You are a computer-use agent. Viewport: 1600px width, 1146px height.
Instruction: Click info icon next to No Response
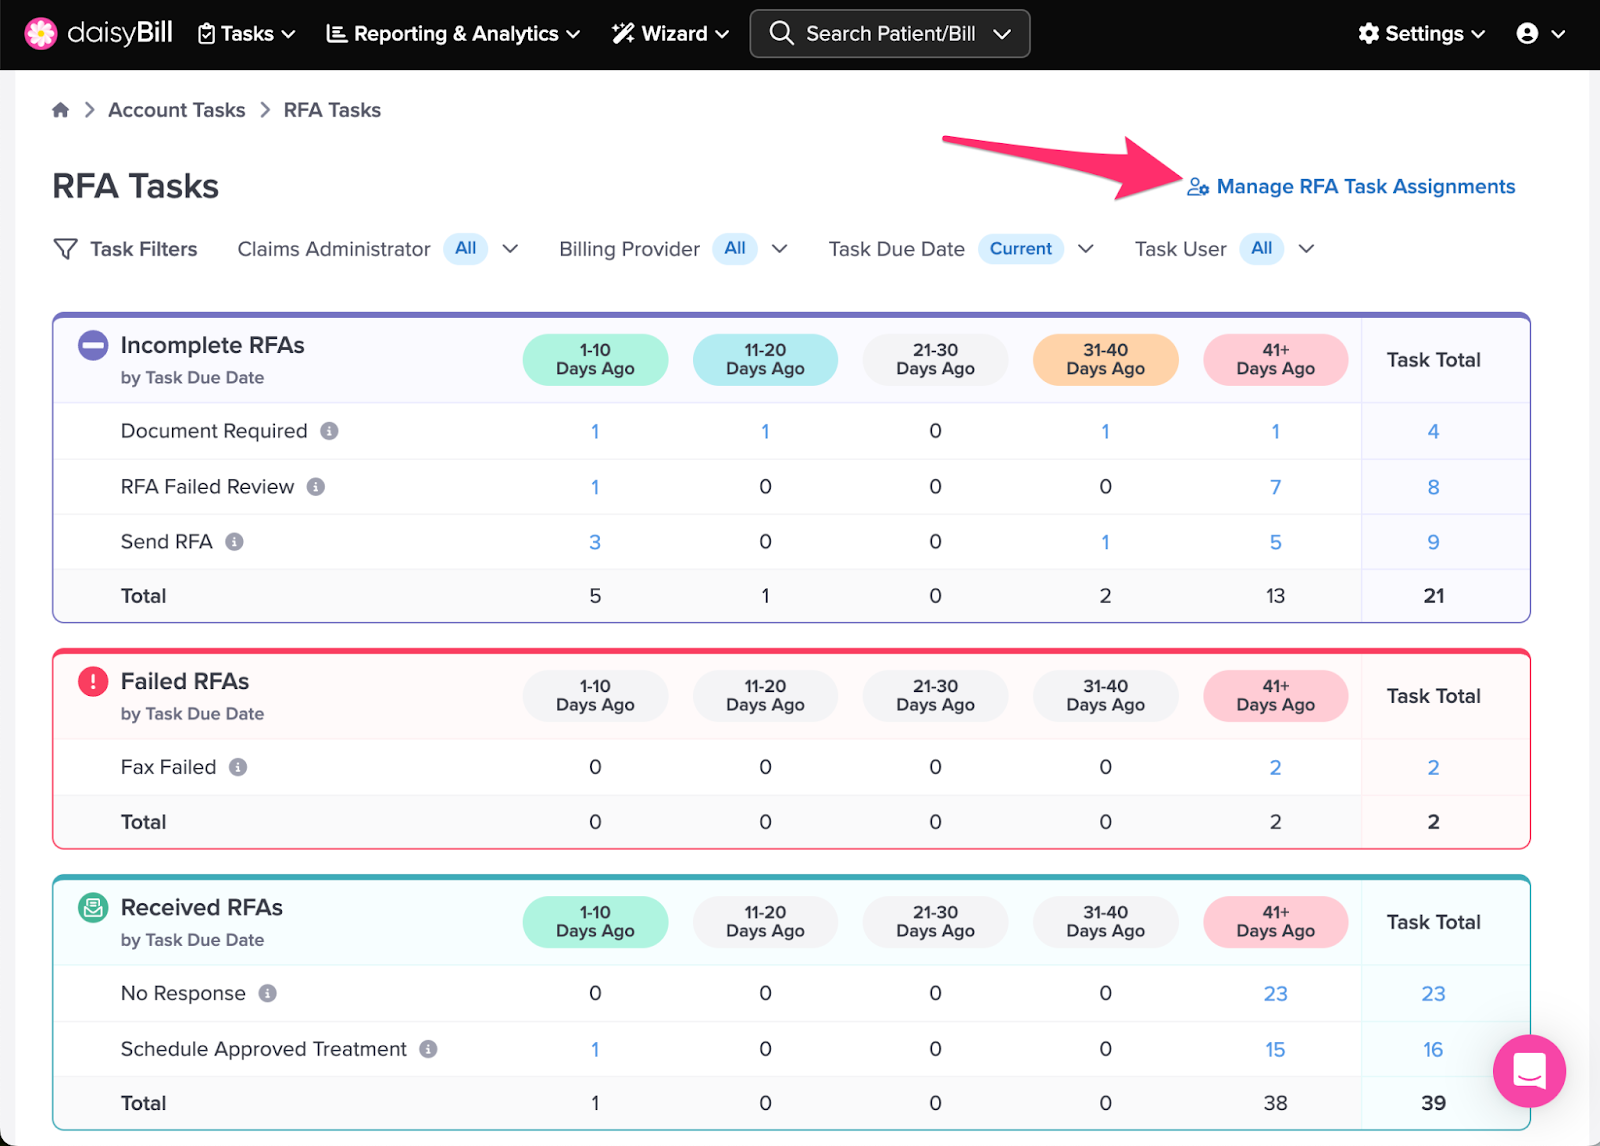pyautogui.click(x=268, y=993)
